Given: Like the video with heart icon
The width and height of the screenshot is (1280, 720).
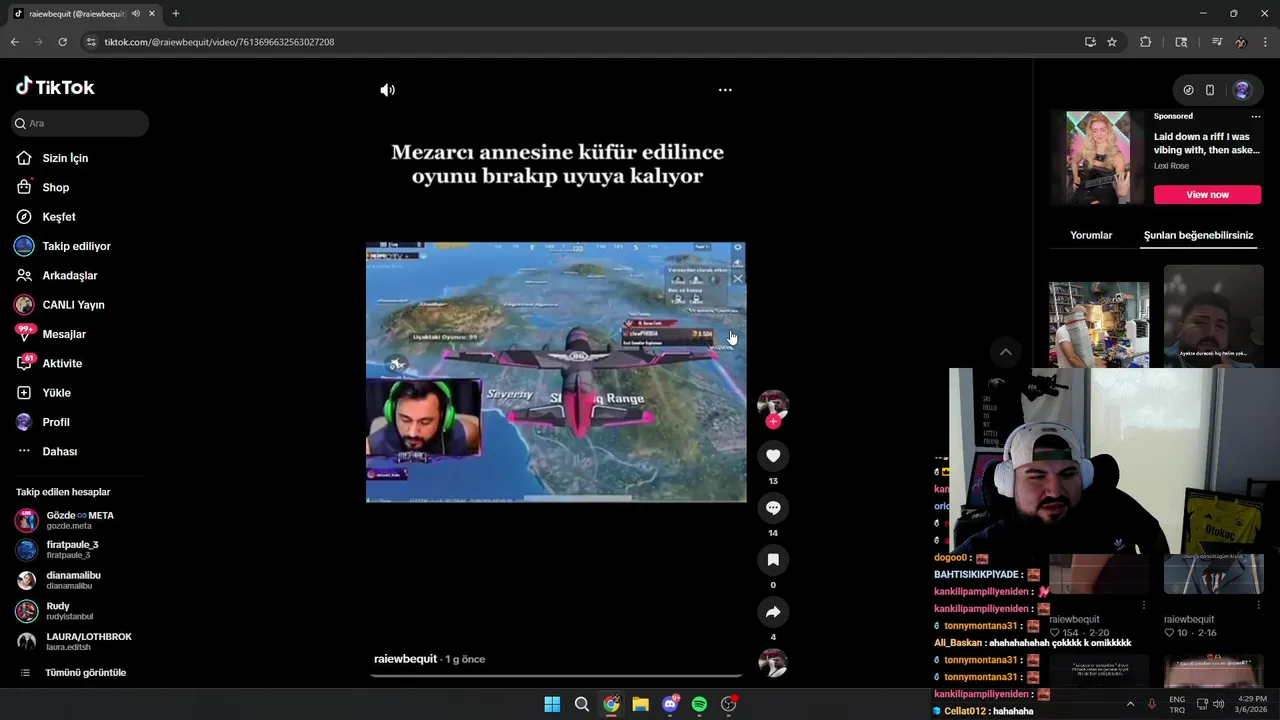Looking at the screenshot, I should pyautogui.click(x=773, y=456).
